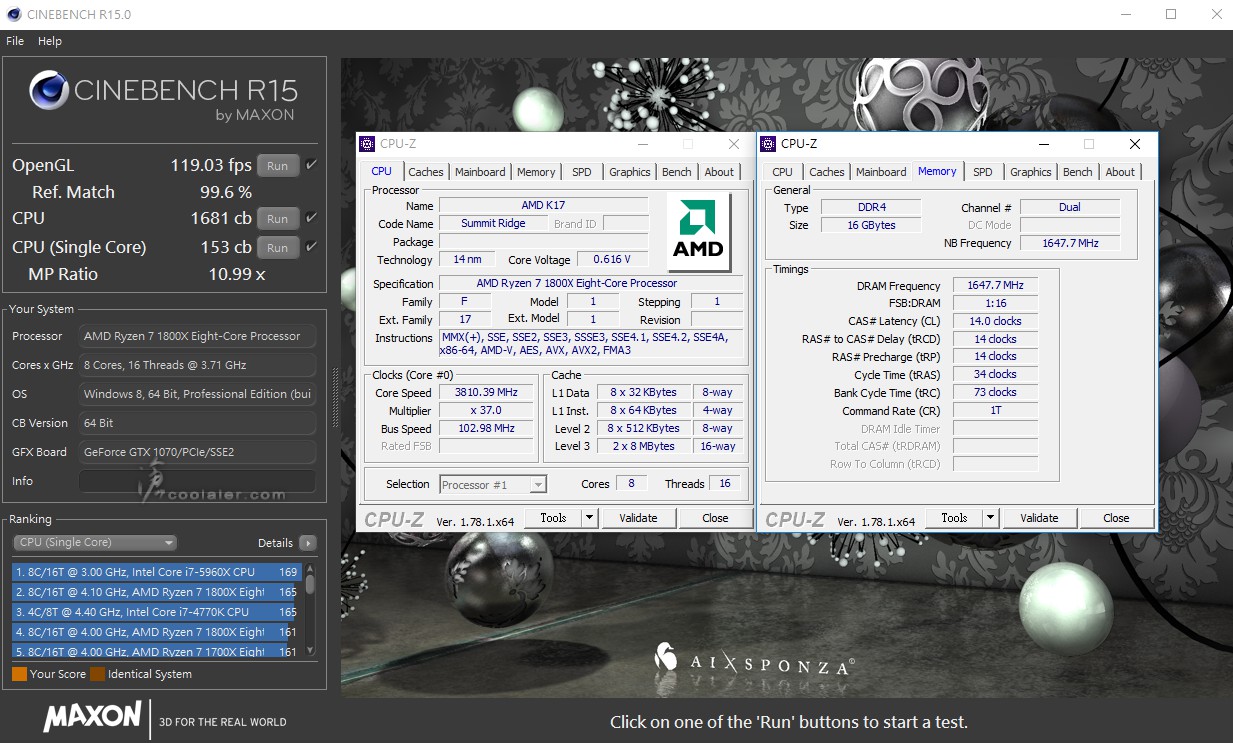Run the OpenGL benchmark
The height and width of the screenshot is (743, 1233).
[x=278, y=166]
